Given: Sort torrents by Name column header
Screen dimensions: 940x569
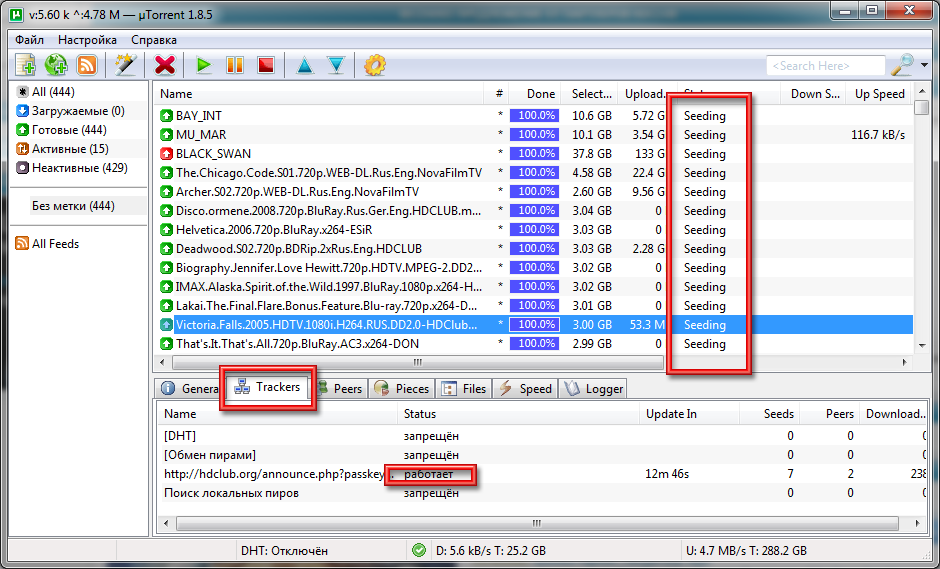Looking at the screenshot, I should [x=319, y=94].
